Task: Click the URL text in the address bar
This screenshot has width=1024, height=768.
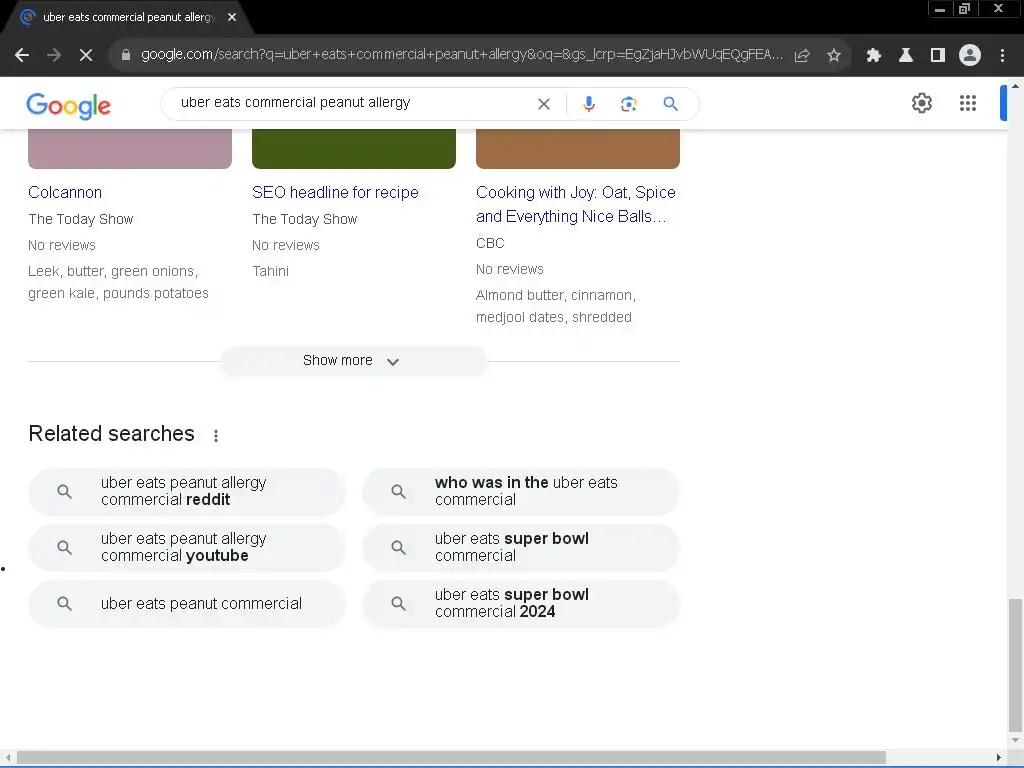Action: (x=461, y=55)
